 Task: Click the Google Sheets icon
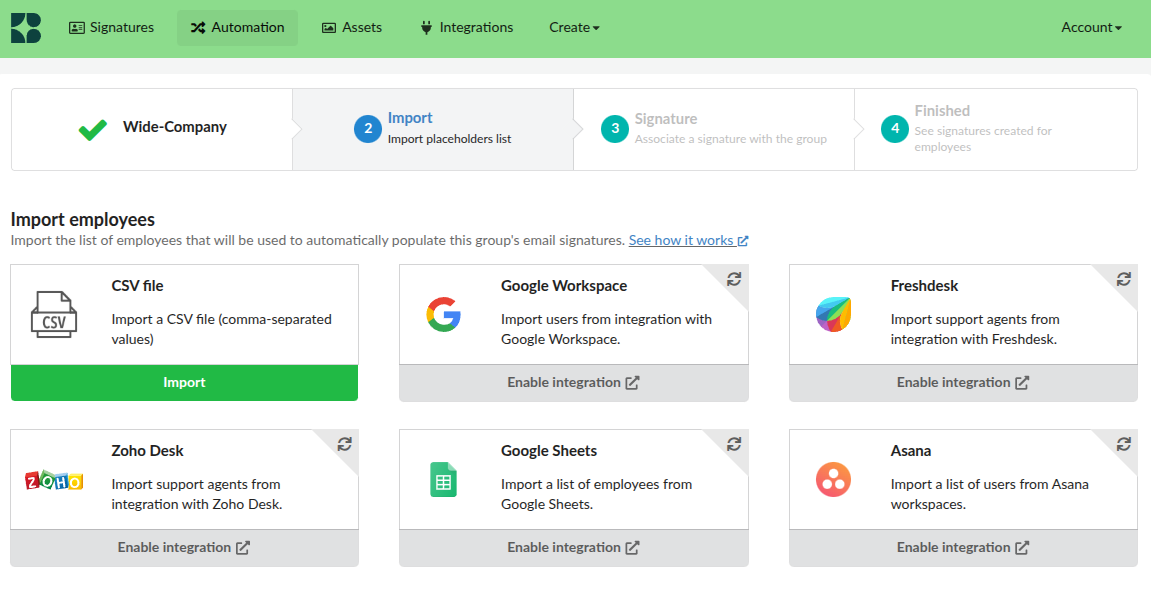pos(445,480)
